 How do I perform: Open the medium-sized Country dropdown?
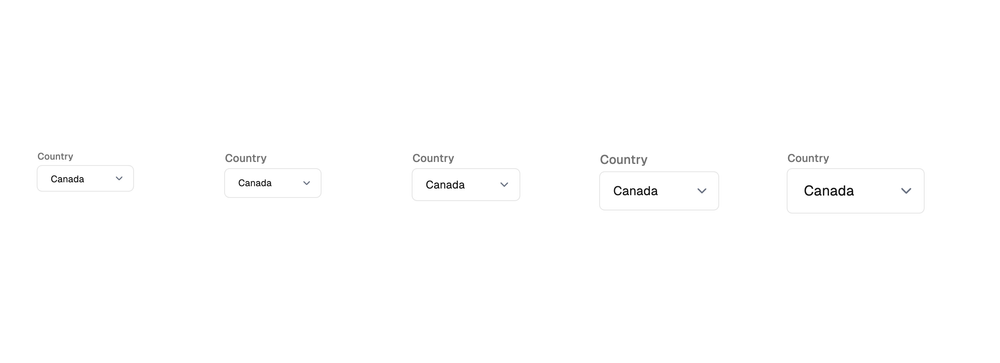click(x=466, y=185)
